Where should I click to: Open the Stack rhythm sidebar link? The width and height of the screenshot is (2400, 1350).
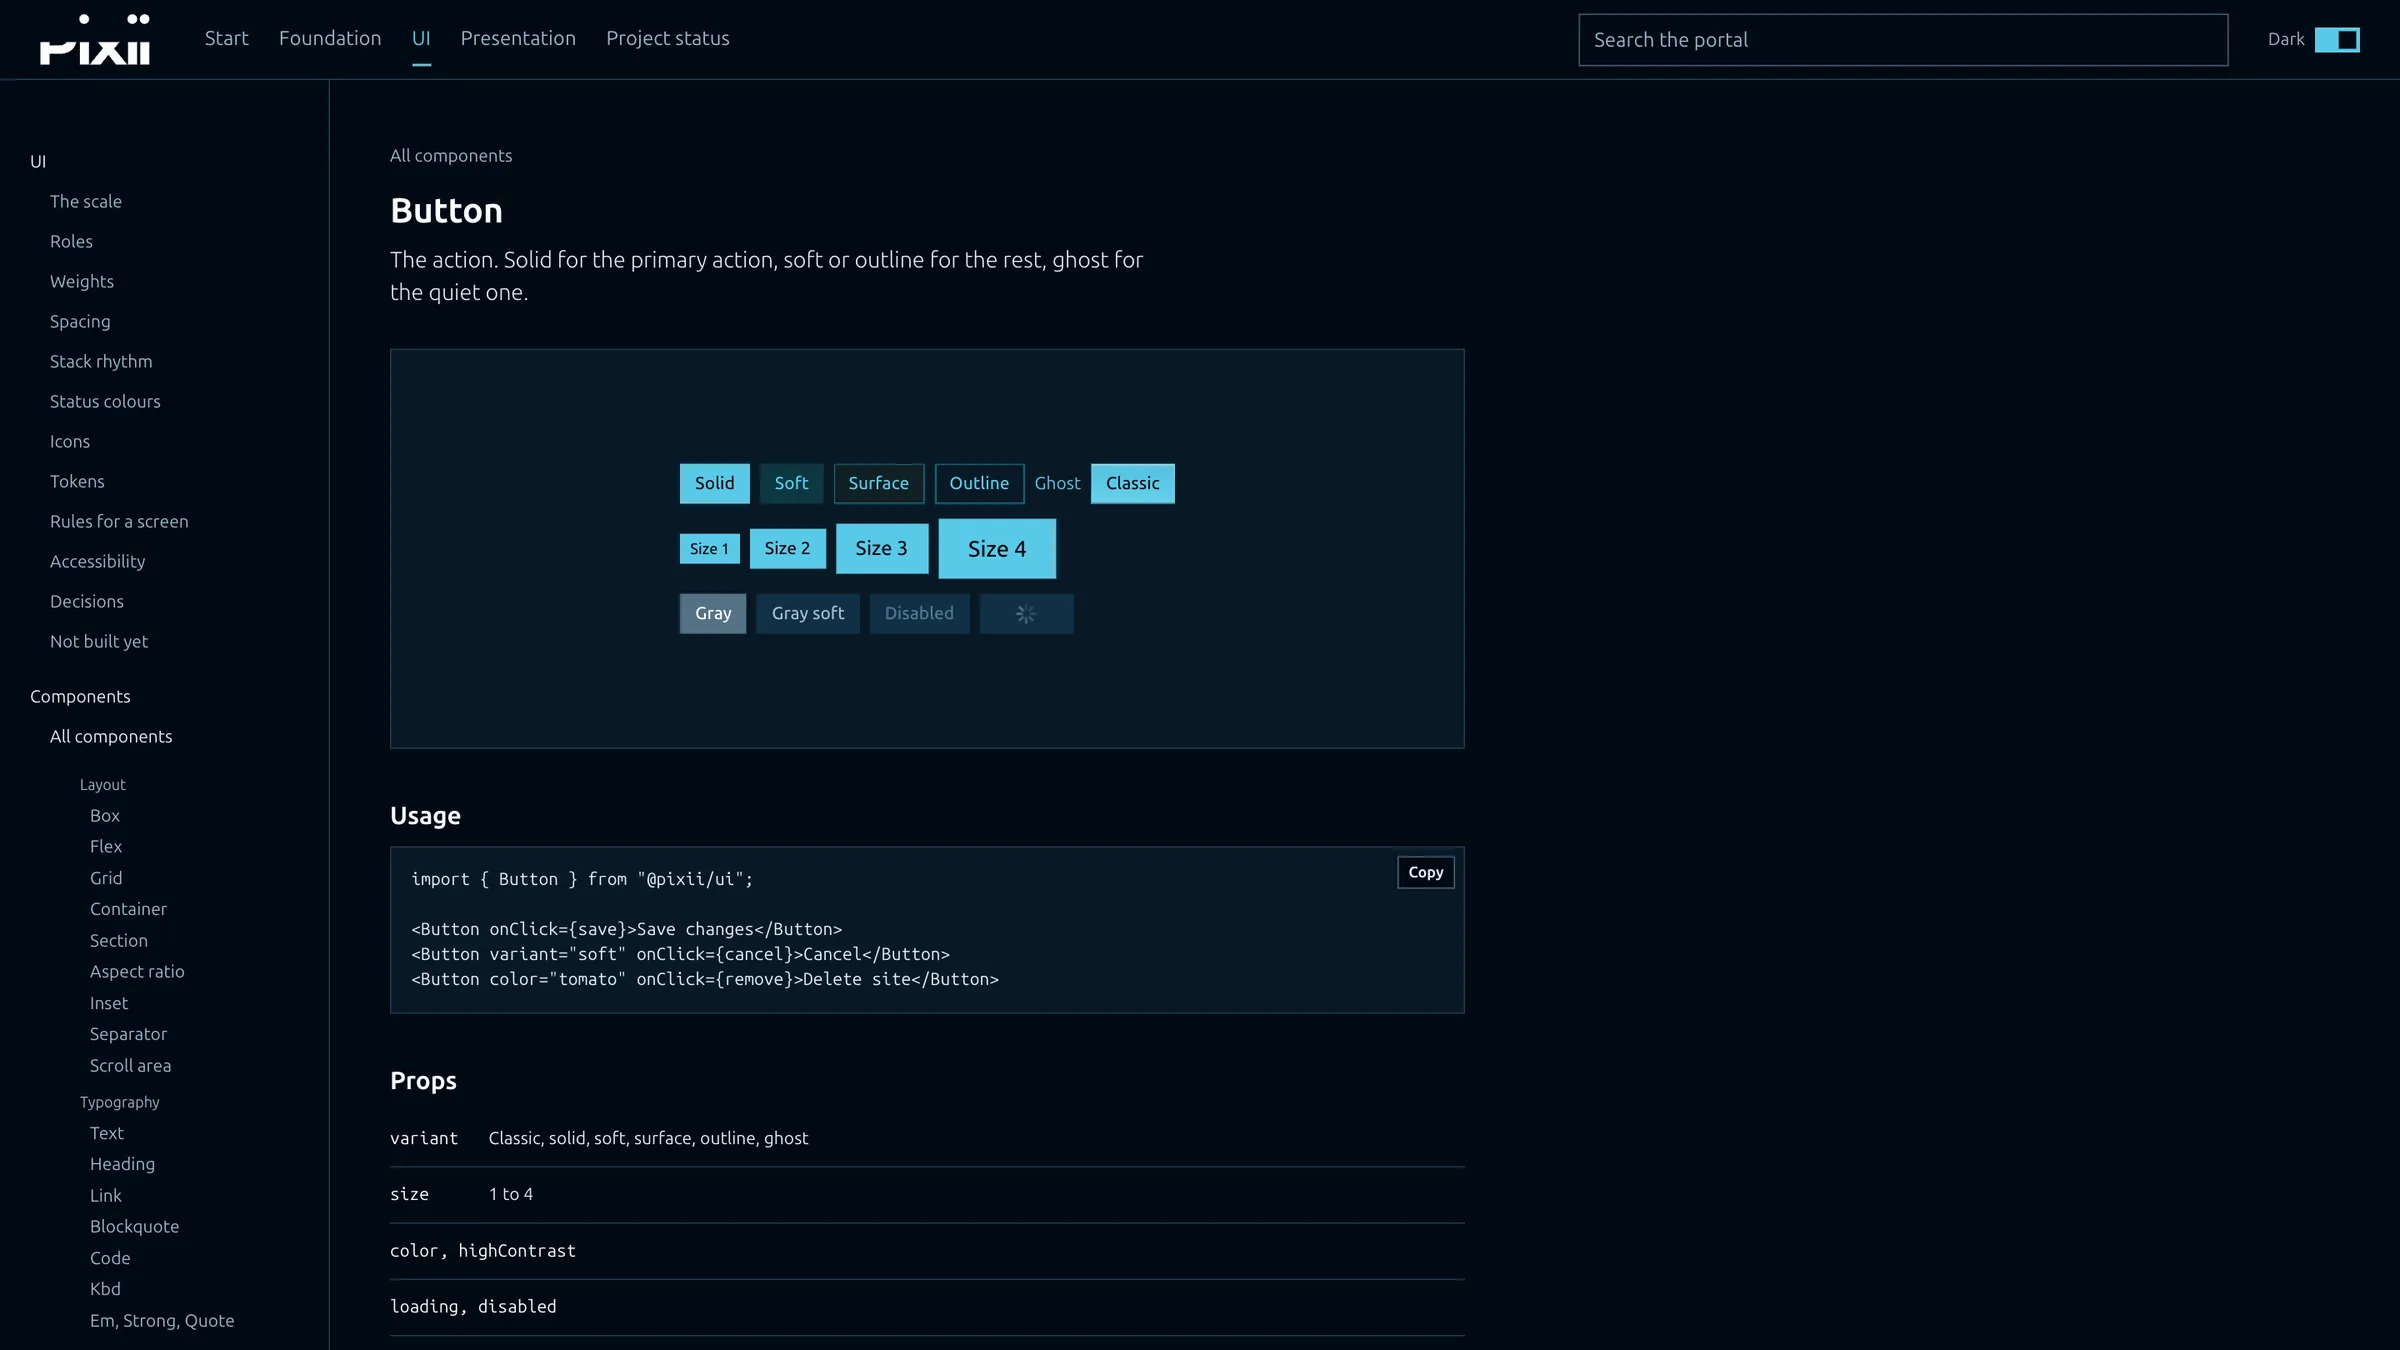pos(101,362)
